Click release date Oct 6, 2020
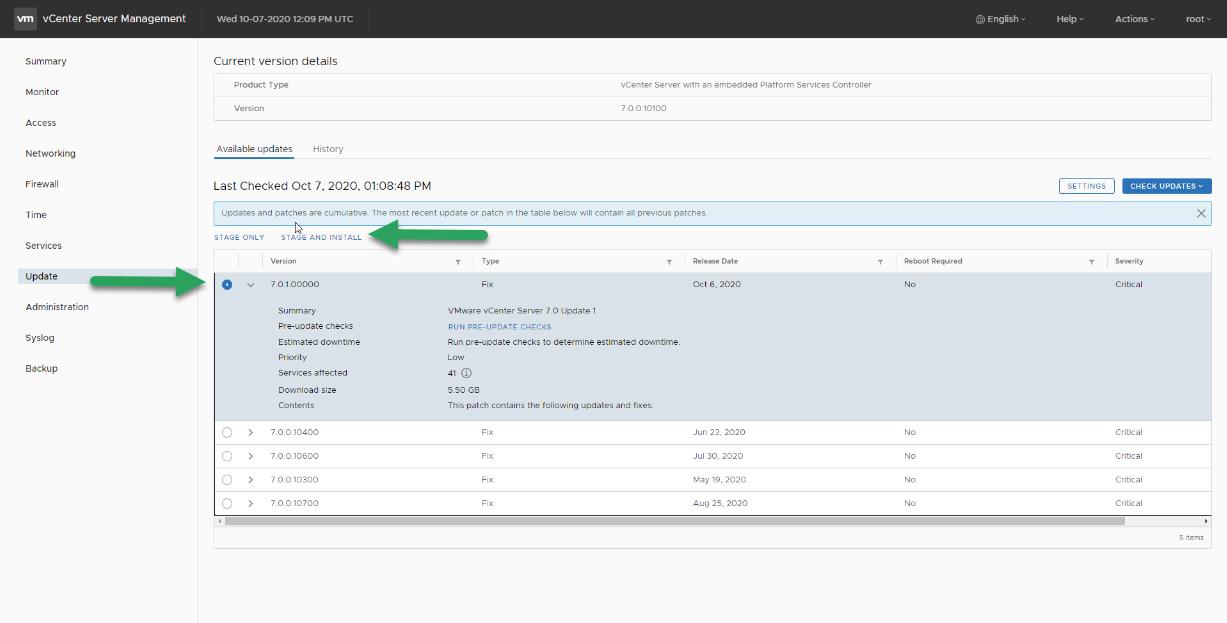Image resolution: width=1227 pixels, height=623 pixels. 717,285
